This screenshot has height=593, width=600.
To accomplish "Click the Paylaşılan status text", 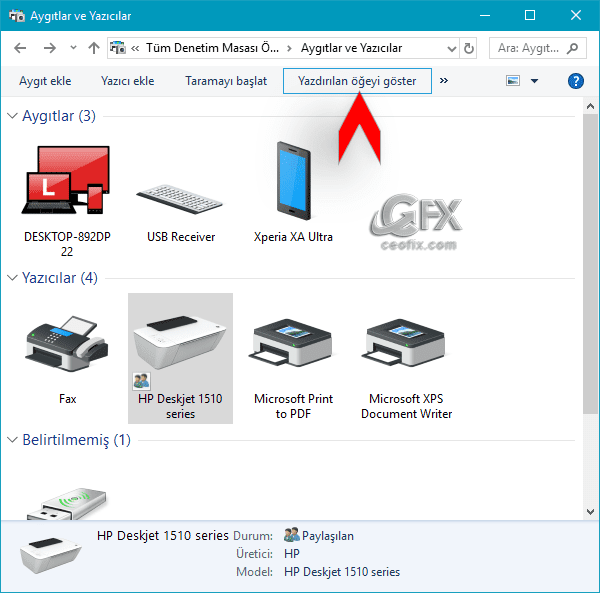I will coord(328,536).
